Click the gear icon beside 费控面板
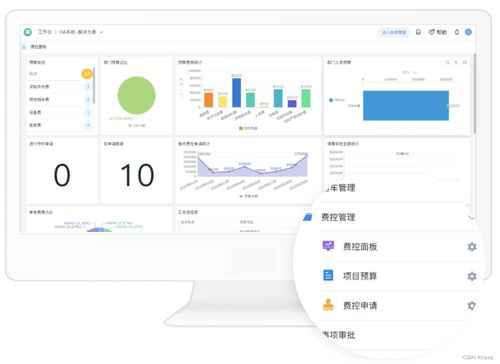Screen dimensions: 500x364 [x=472, y=247]
